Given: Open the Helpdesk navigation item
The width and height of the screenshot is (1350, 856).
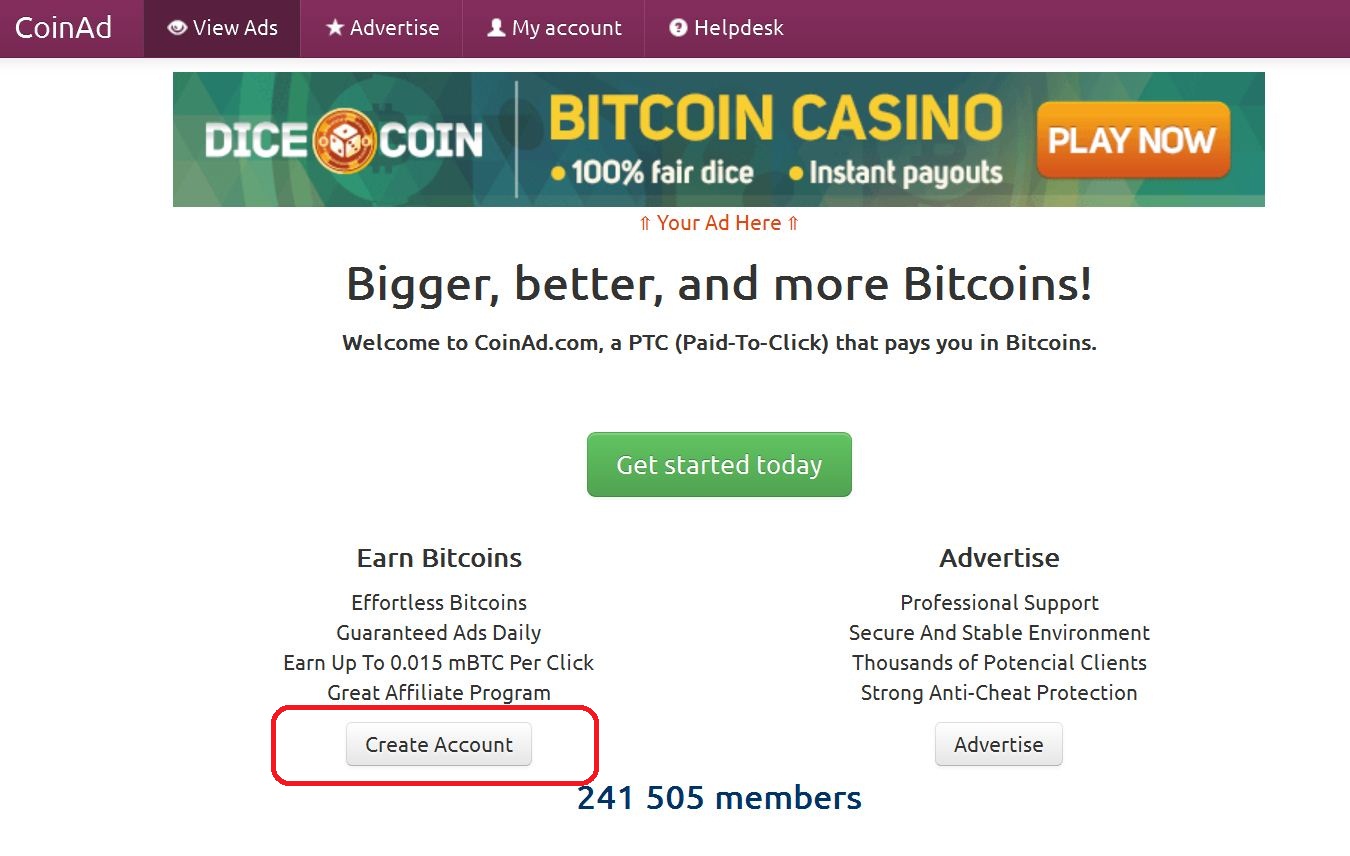Looking at the screenshot, I should pos(726,28).
